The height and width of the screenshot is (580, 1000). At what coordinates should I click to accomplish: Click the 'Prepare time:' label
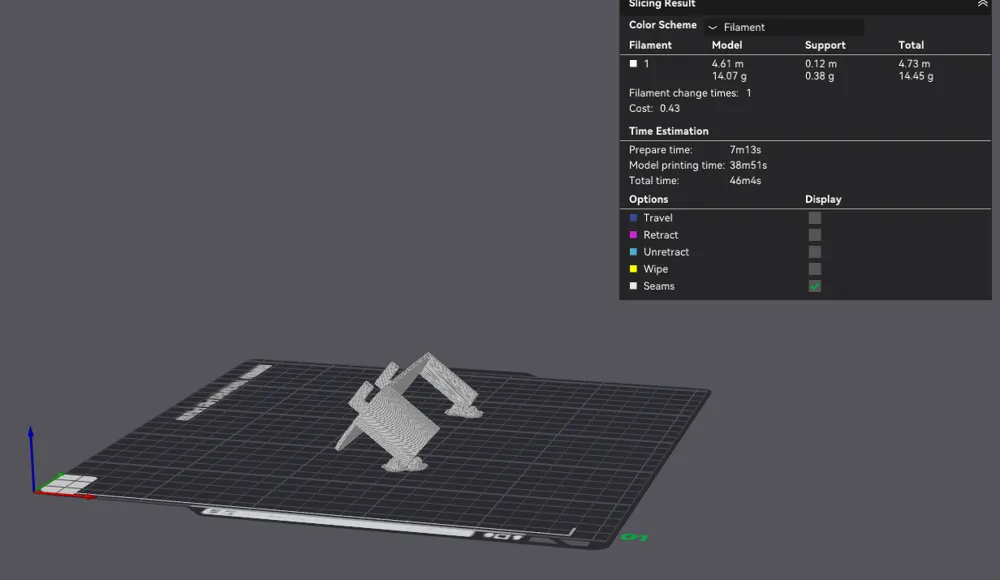pyautogui.click(x=660, y=150)
